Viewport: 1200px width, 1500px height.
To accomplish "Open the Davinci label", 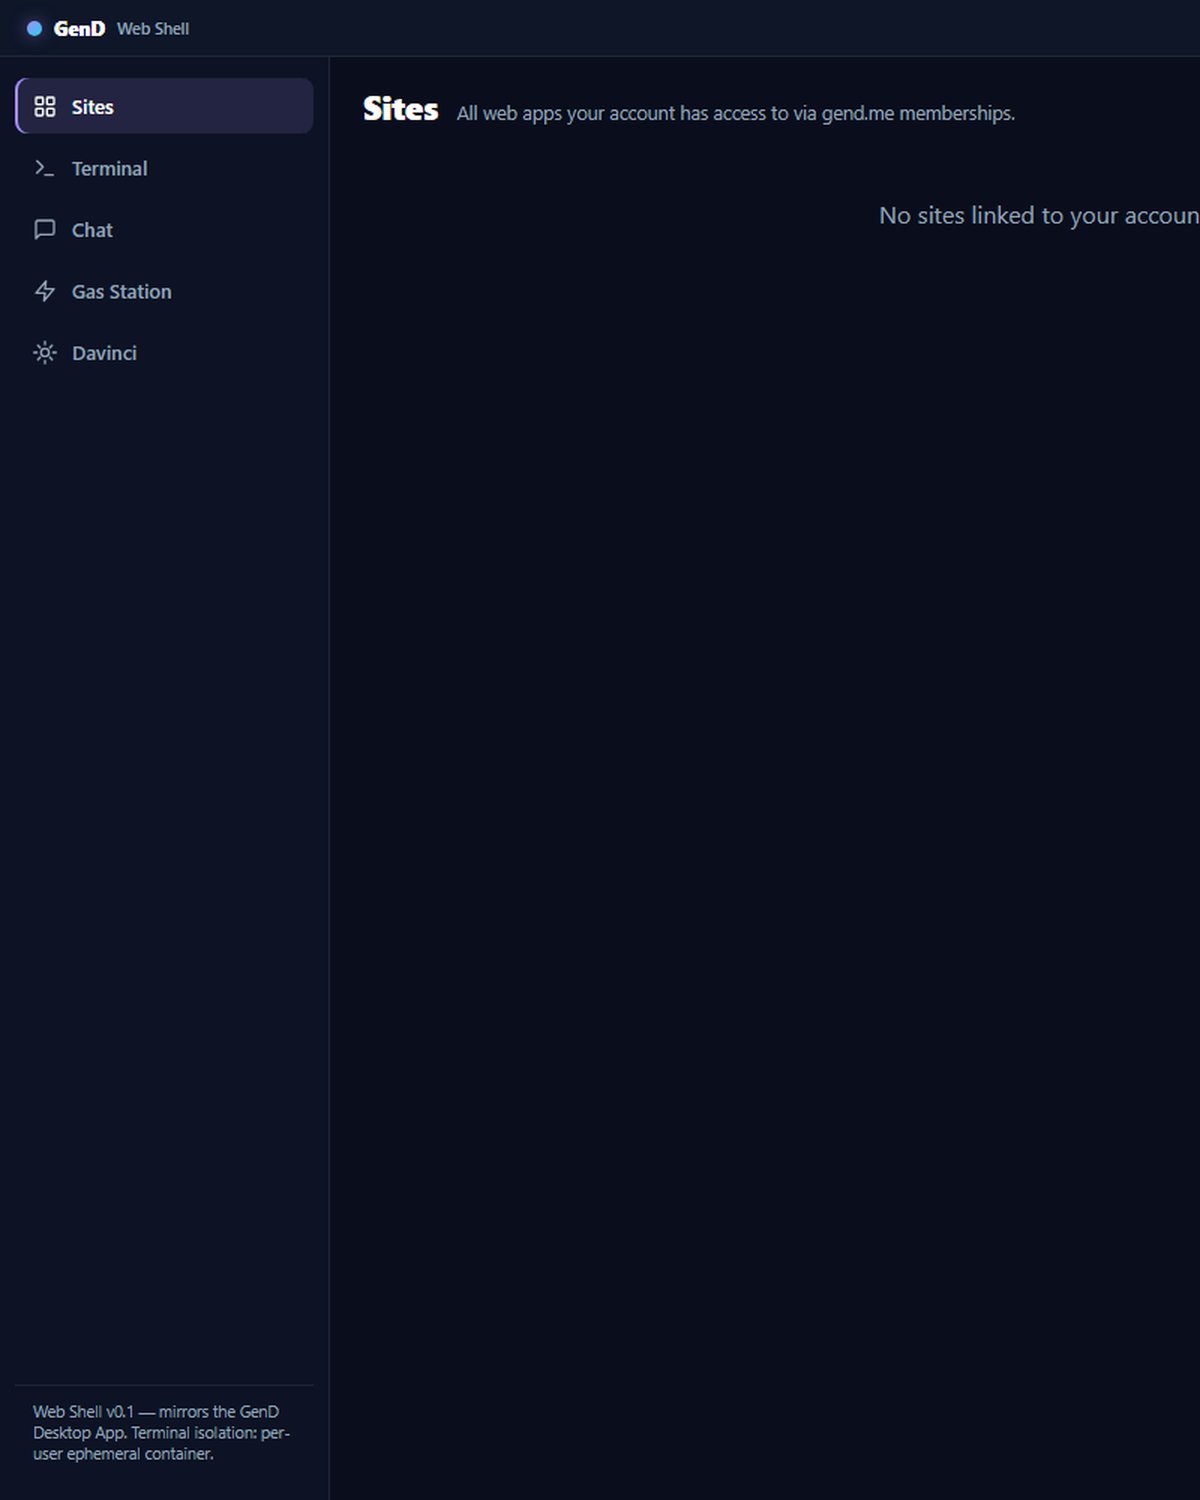I will (x=104, y=353).
